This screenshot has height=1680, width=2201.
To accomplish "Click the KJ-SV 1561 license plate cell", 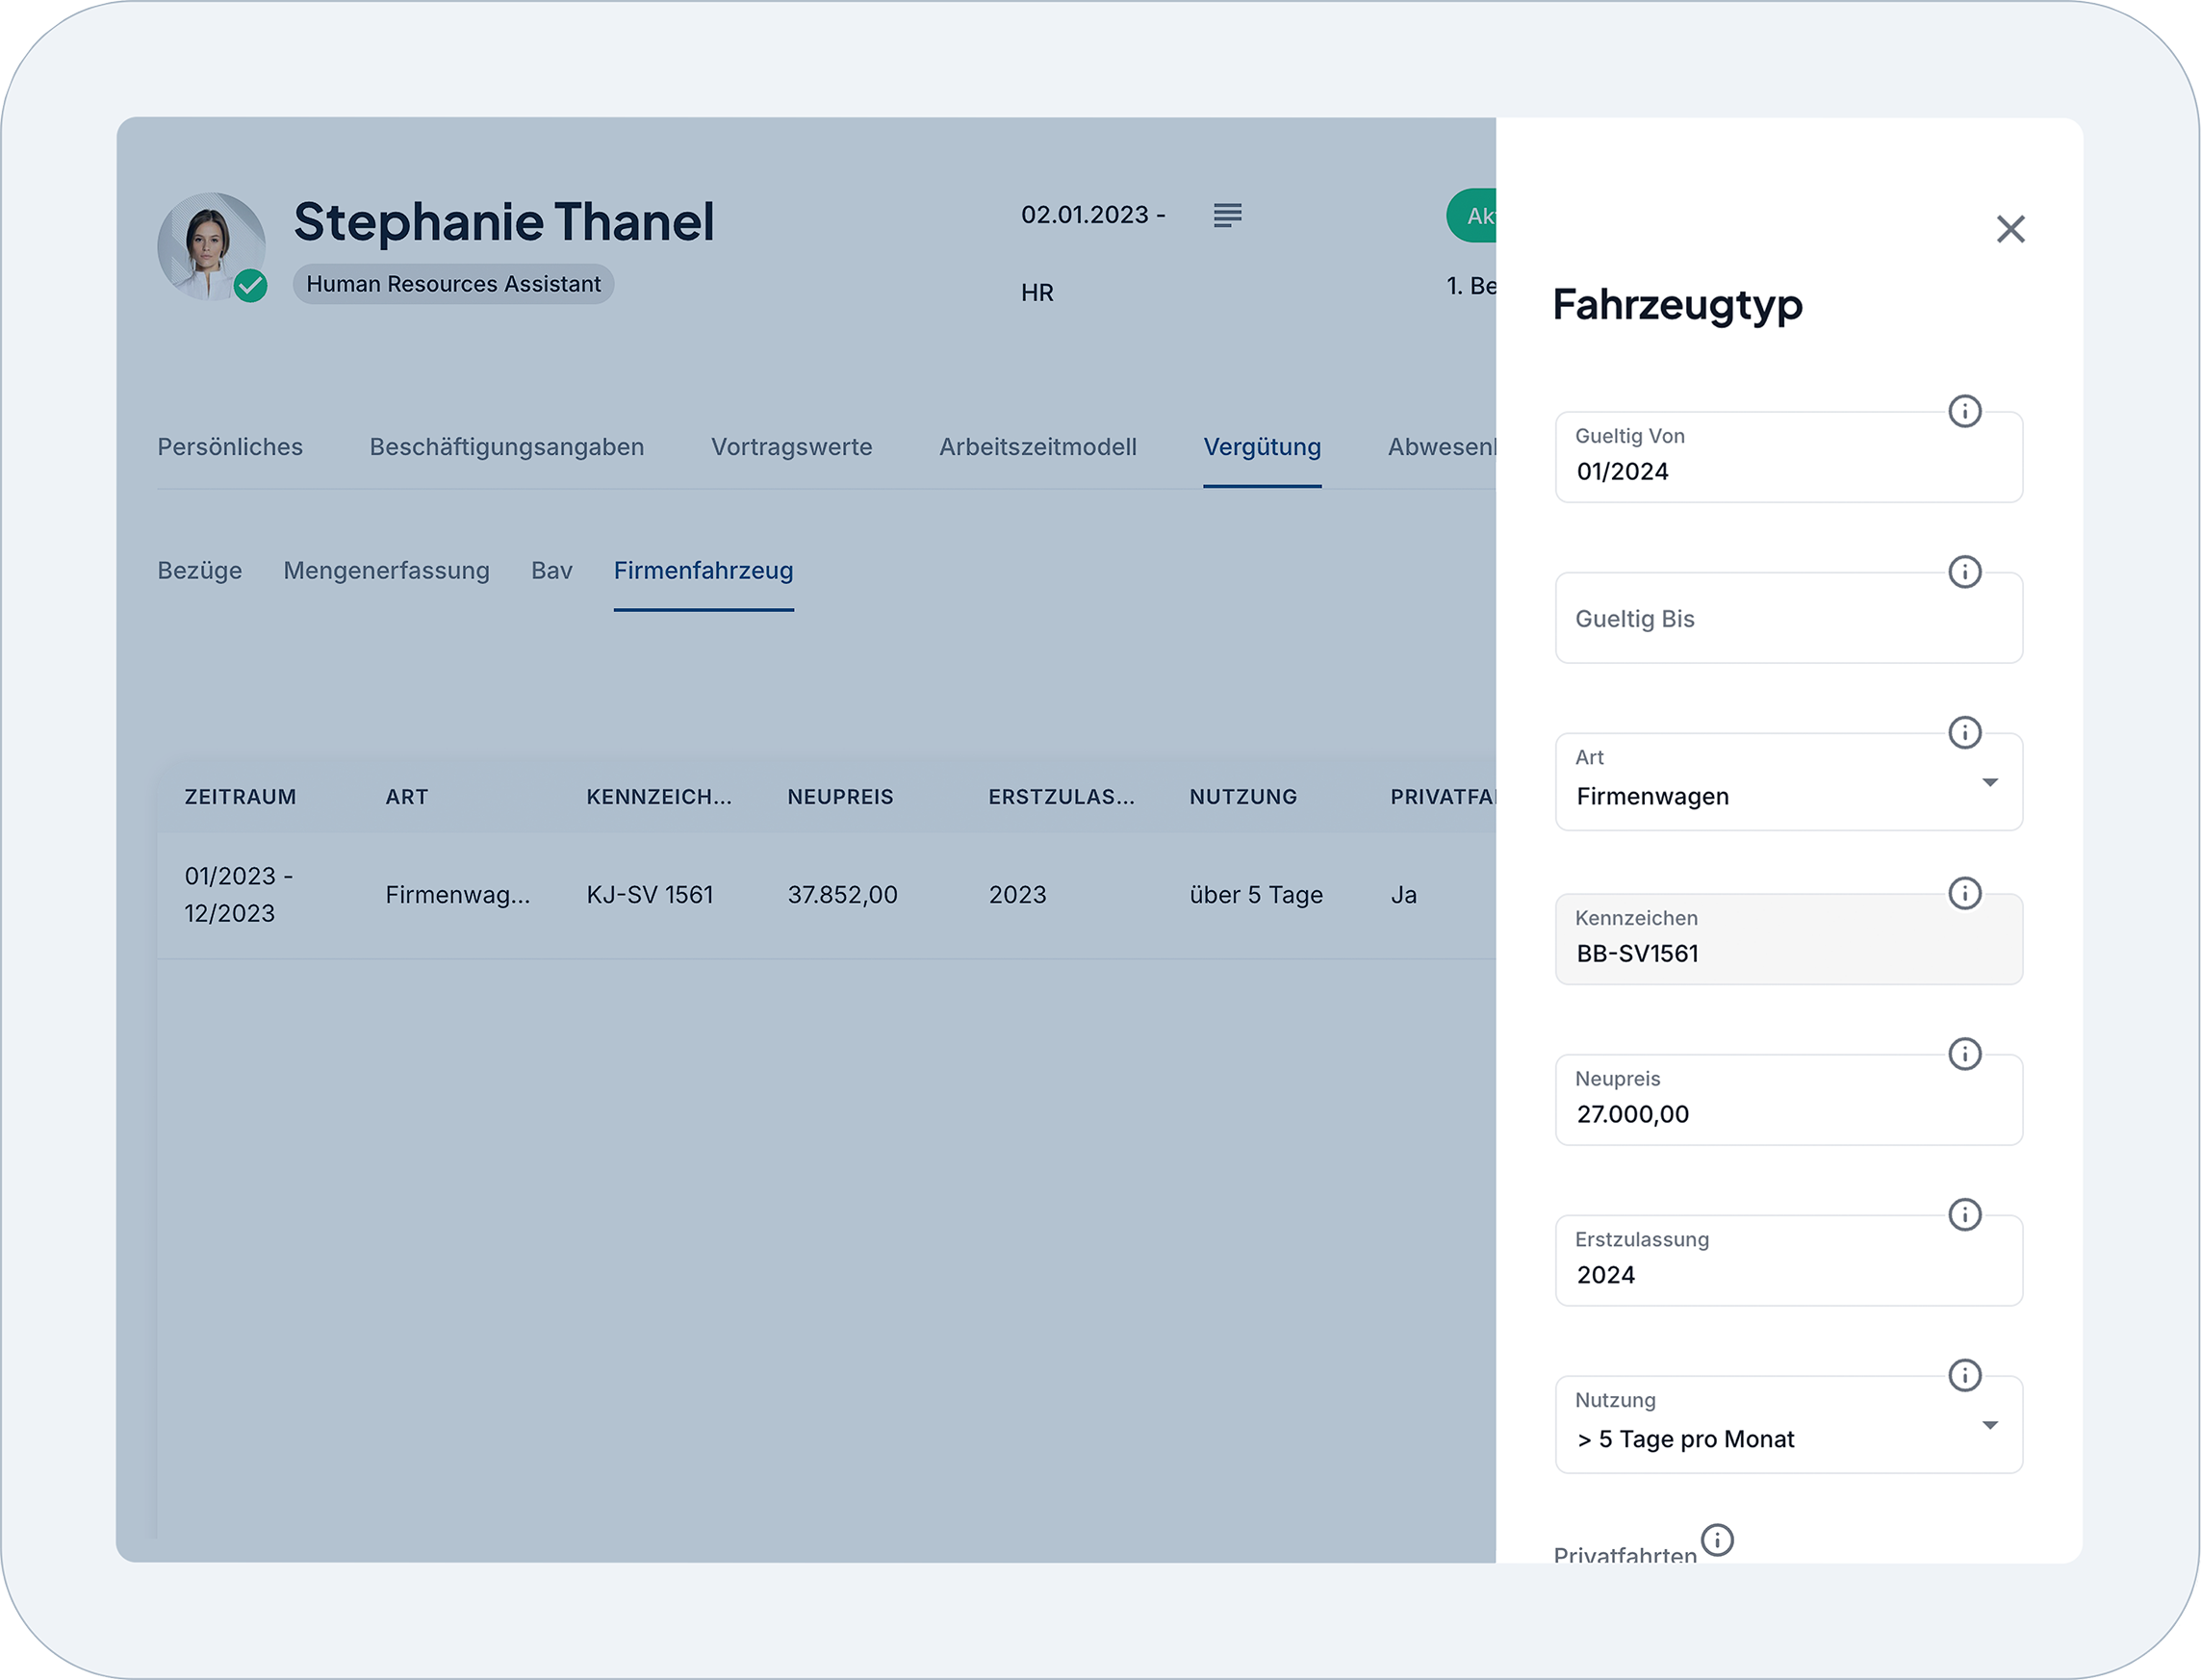I will 650,894.
